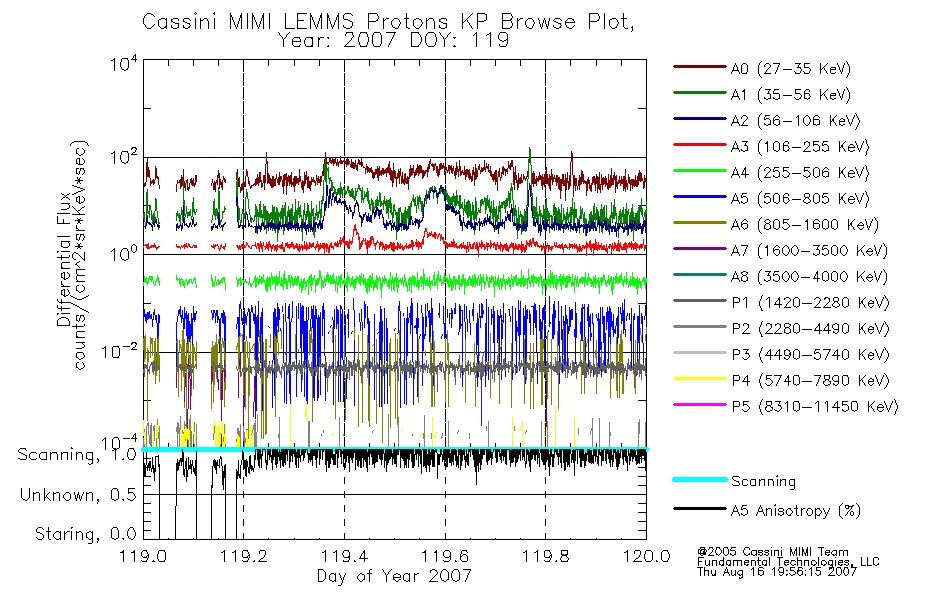The height and width of the screenshot is (600, 950).
Task: Click the dark green A1 legend line
Action: pyautogui.click(x=699, y=93)
